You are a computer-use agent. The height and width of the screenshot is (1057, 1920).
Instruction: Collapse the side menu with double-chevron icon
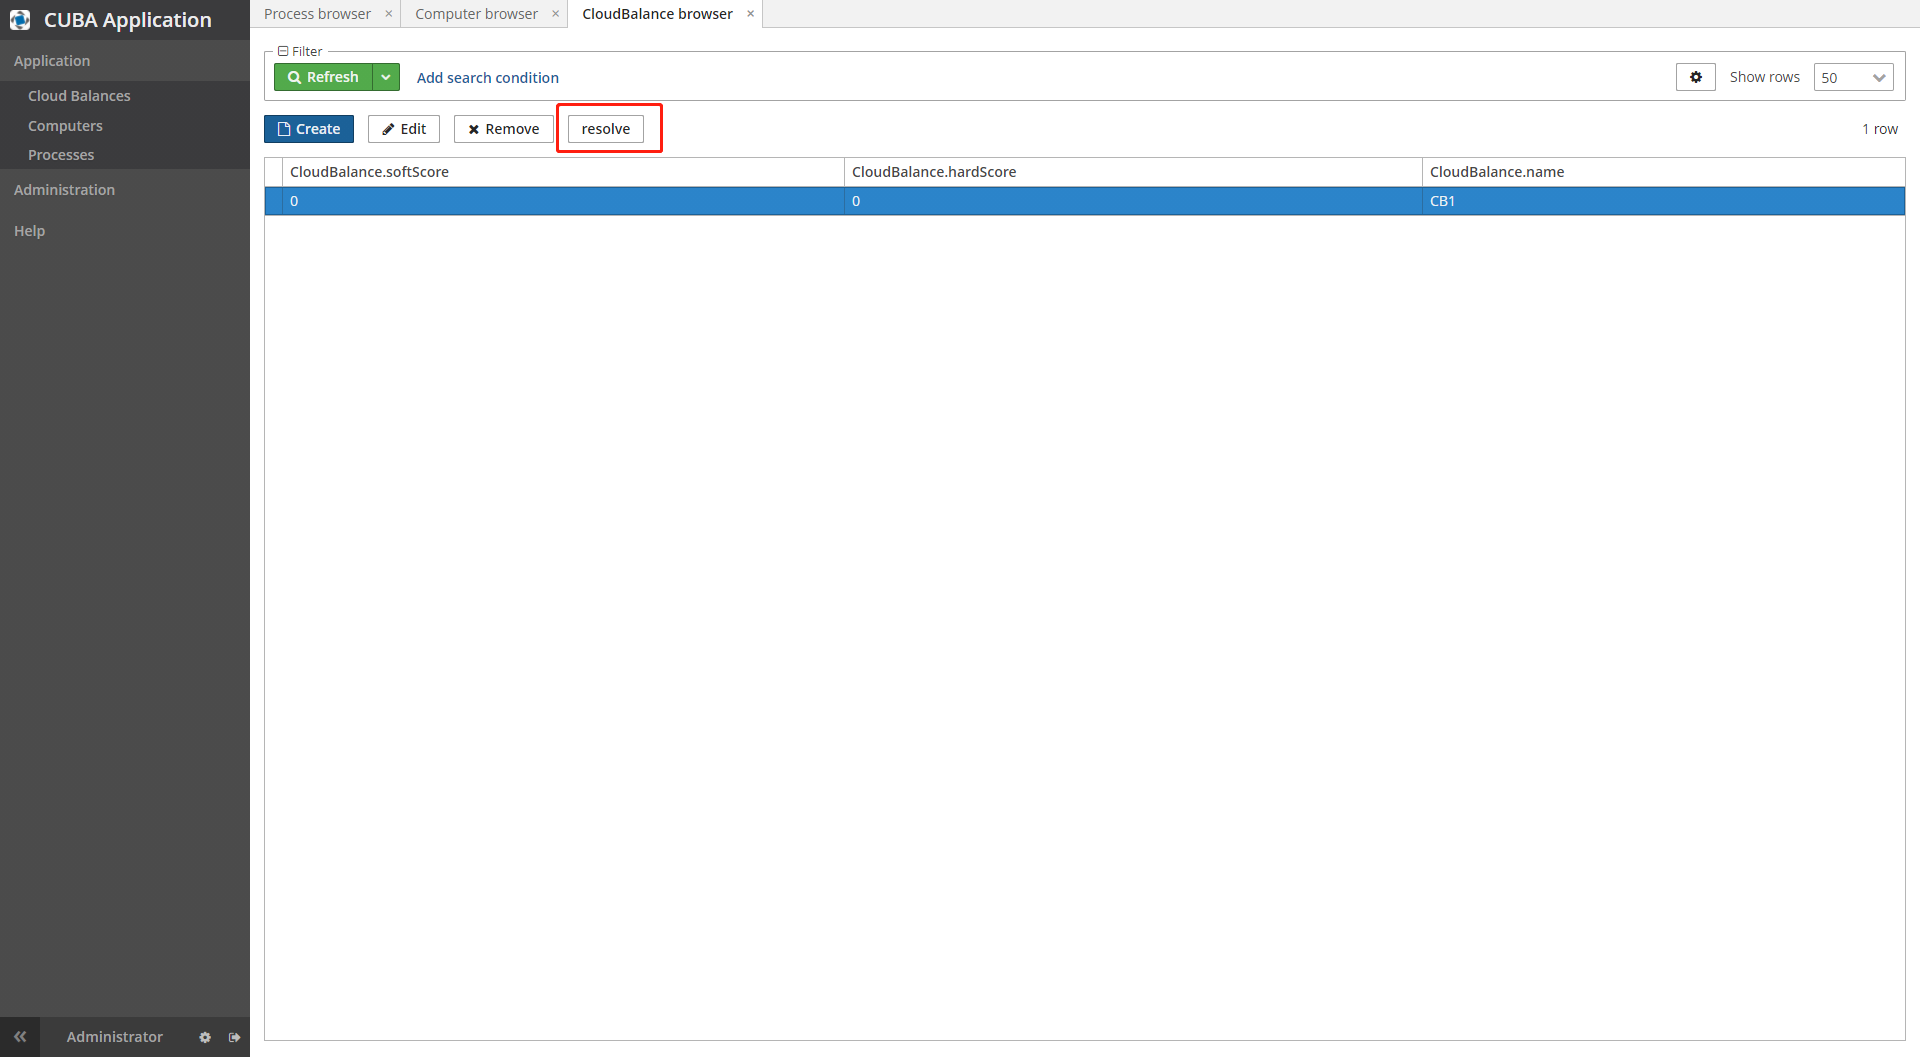pos(20,1037)
